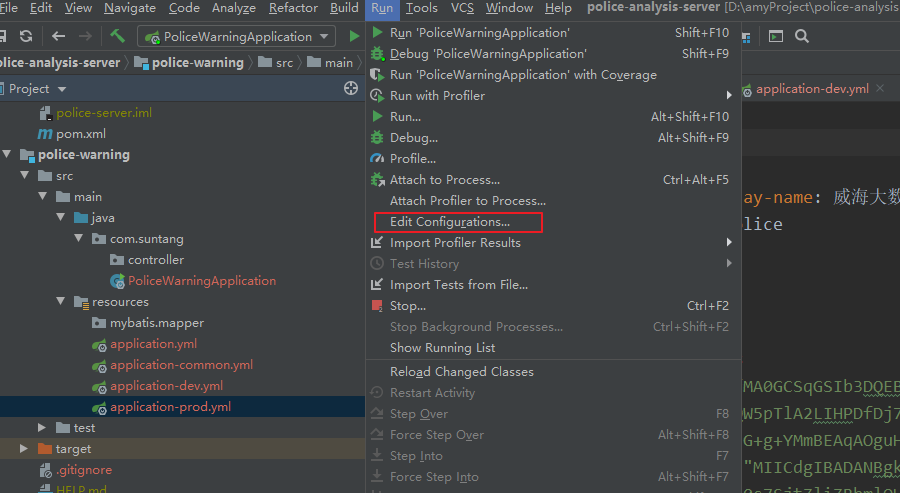Open the Project view dropdown arrow
This screenshot has width=900, height=493.
click(62, 89)
